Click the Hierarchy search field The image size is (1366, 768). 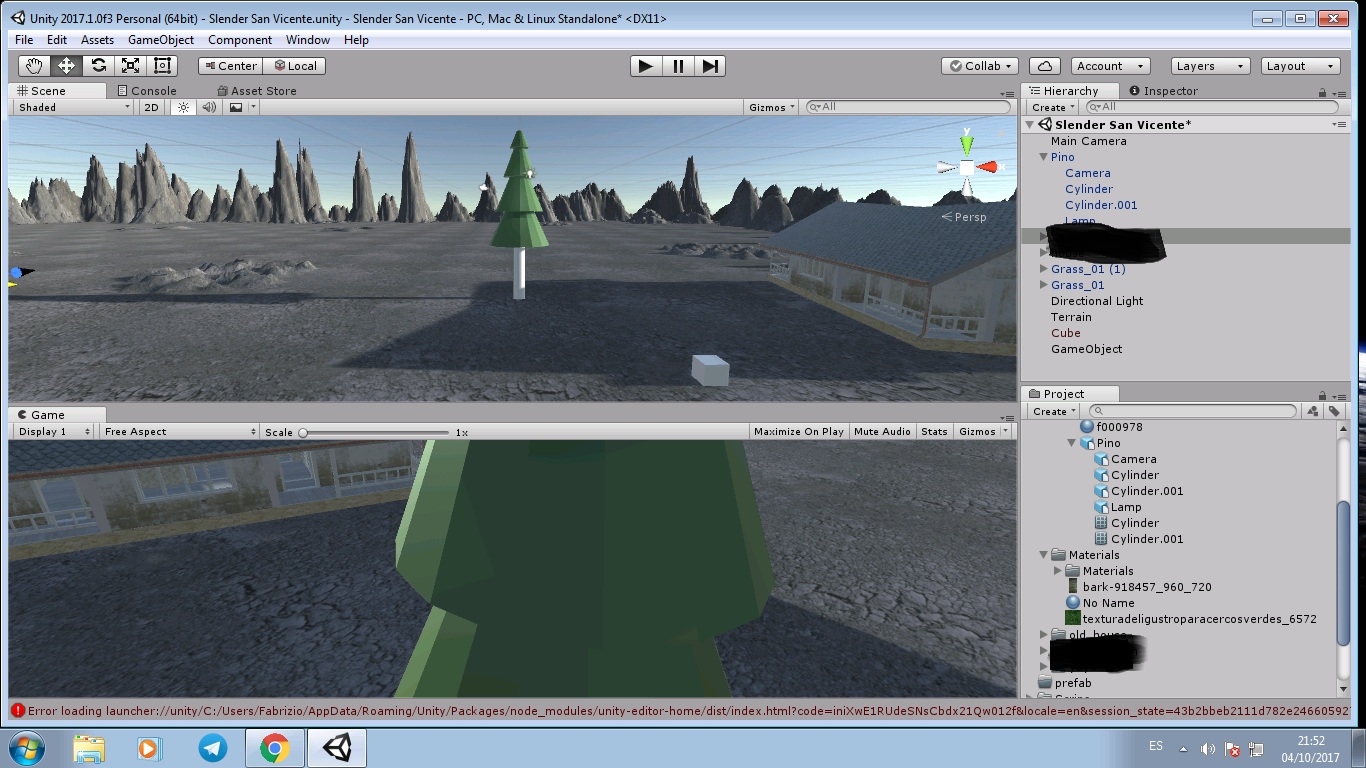click(1213, 107)
